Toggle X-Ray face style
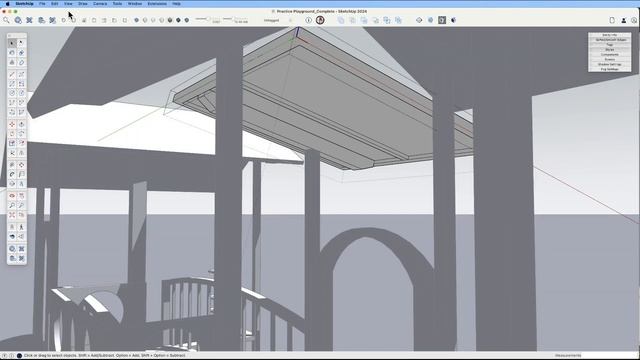 [136, 20]
